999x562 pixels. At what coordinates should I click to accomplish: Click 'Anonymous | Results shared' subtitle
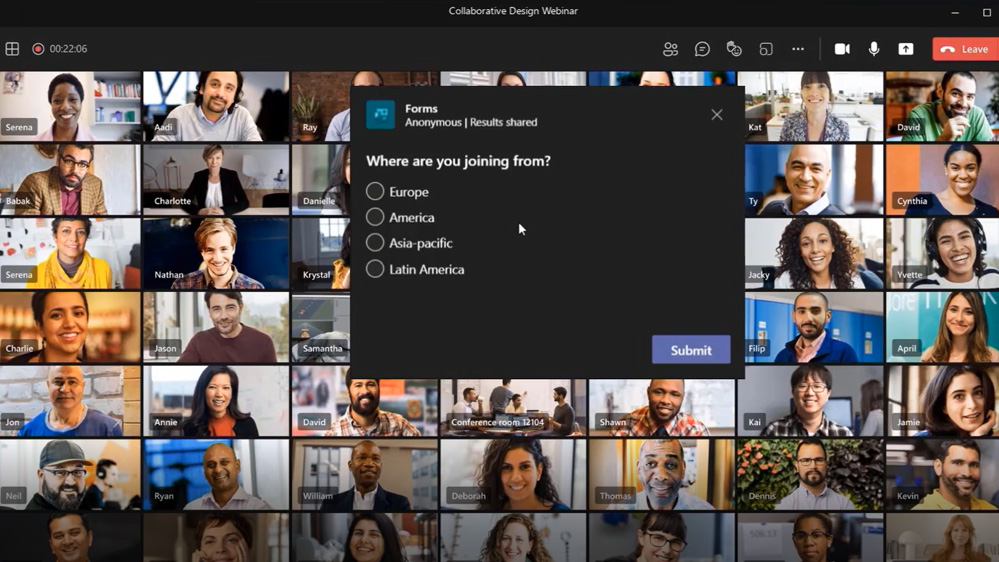(471, 122)
